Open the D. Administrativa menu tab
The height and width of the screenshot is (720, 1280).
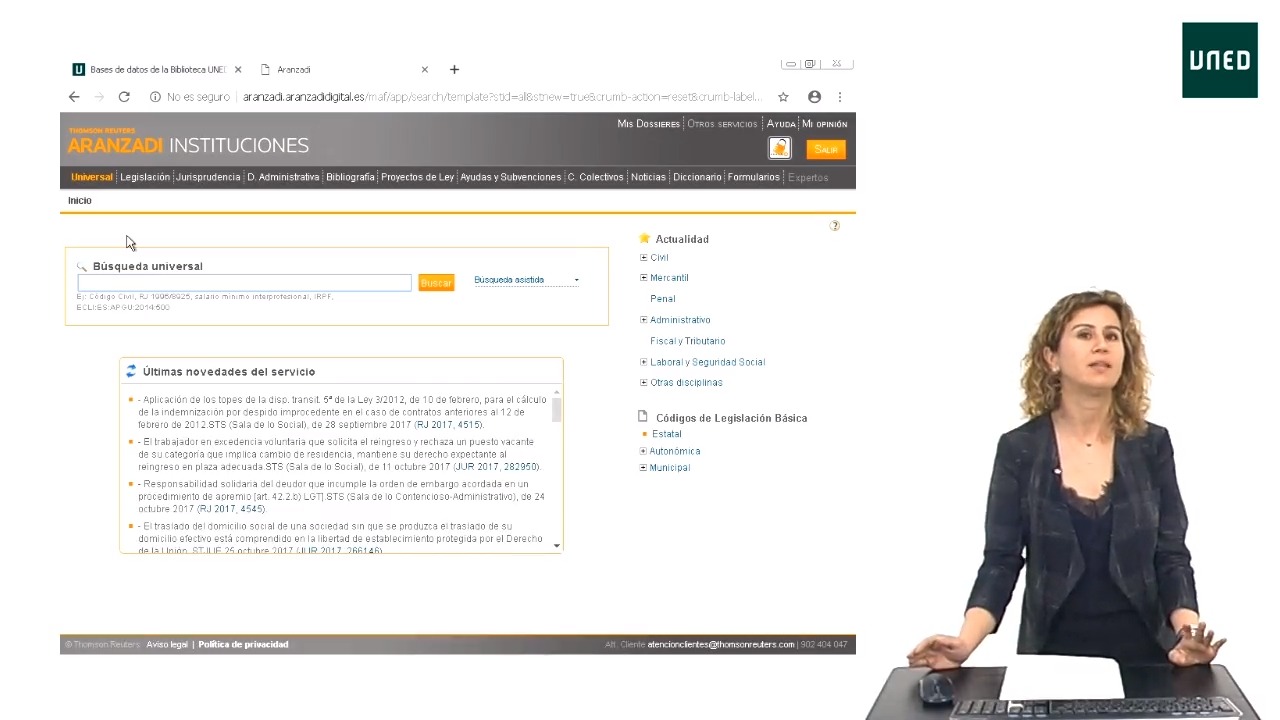283,177
